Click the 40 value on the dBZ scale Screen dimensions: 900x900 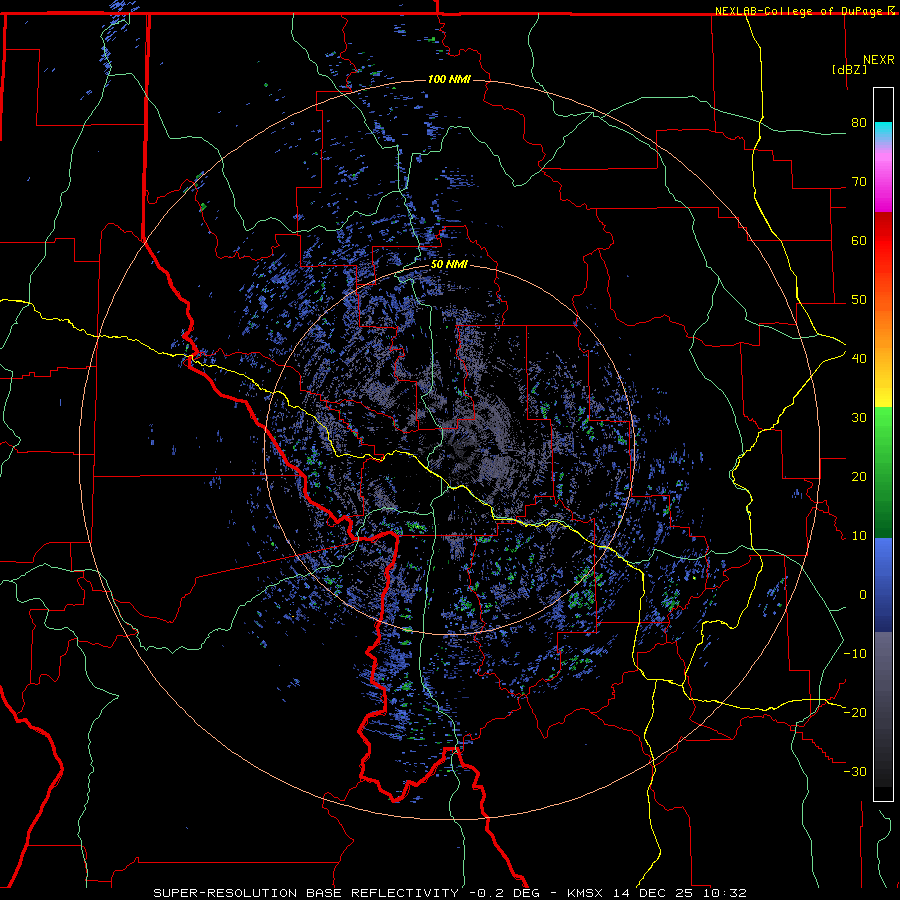point(859,359)
